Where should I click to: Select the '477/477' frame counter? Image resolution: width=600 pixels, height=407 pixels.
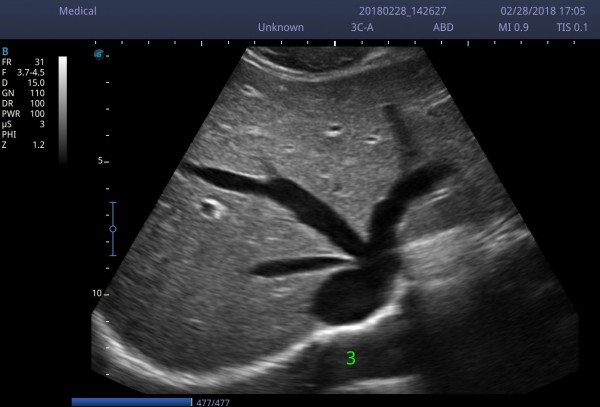(213, 402)
